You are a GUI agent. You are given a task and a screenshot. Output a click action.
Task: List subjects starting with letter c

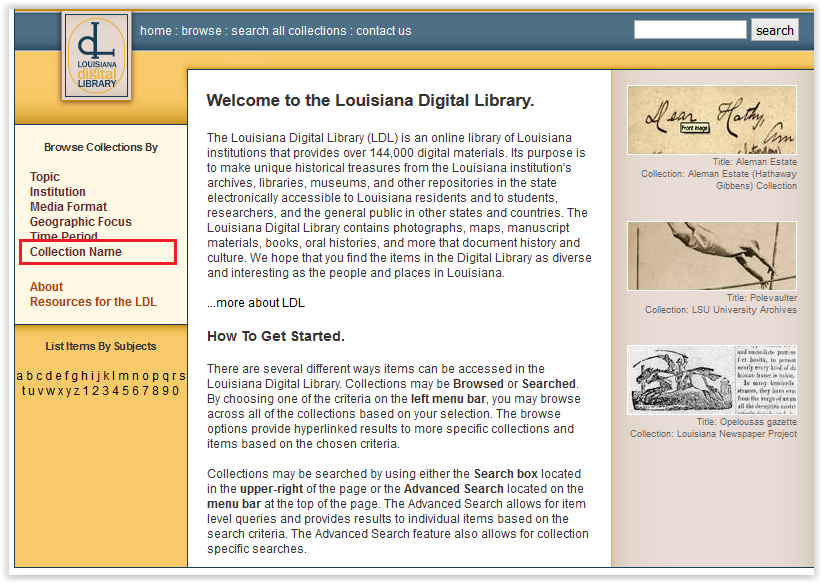[x=39, y=376]
